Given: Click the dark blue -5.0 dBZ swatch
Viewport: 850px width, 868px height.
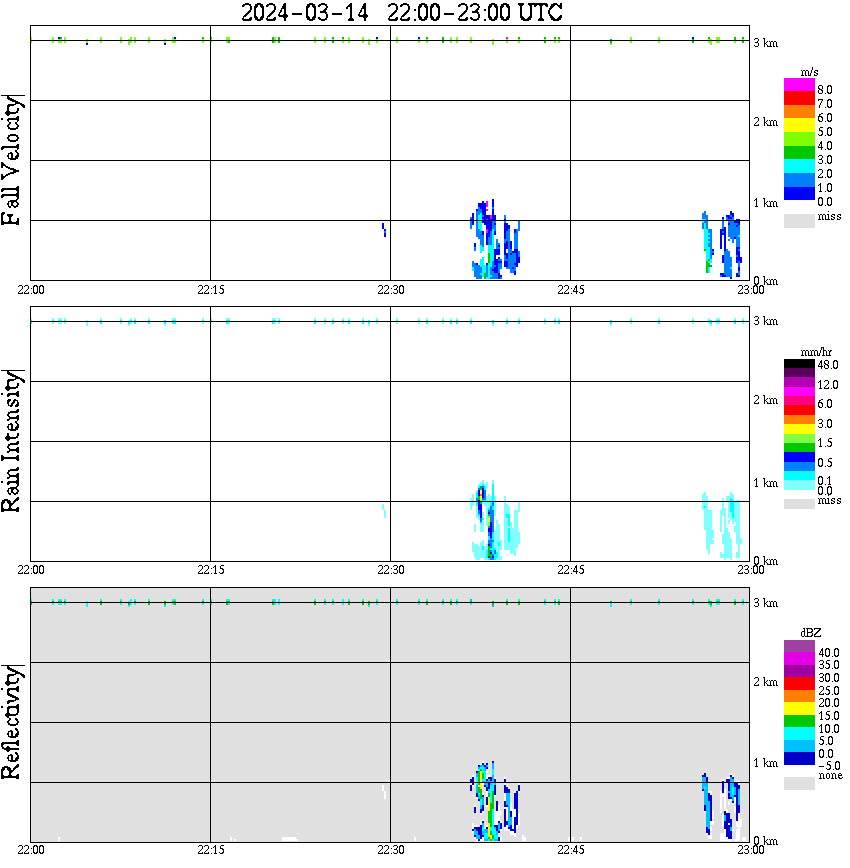Looking at the screenshot, I should point(799,758).
